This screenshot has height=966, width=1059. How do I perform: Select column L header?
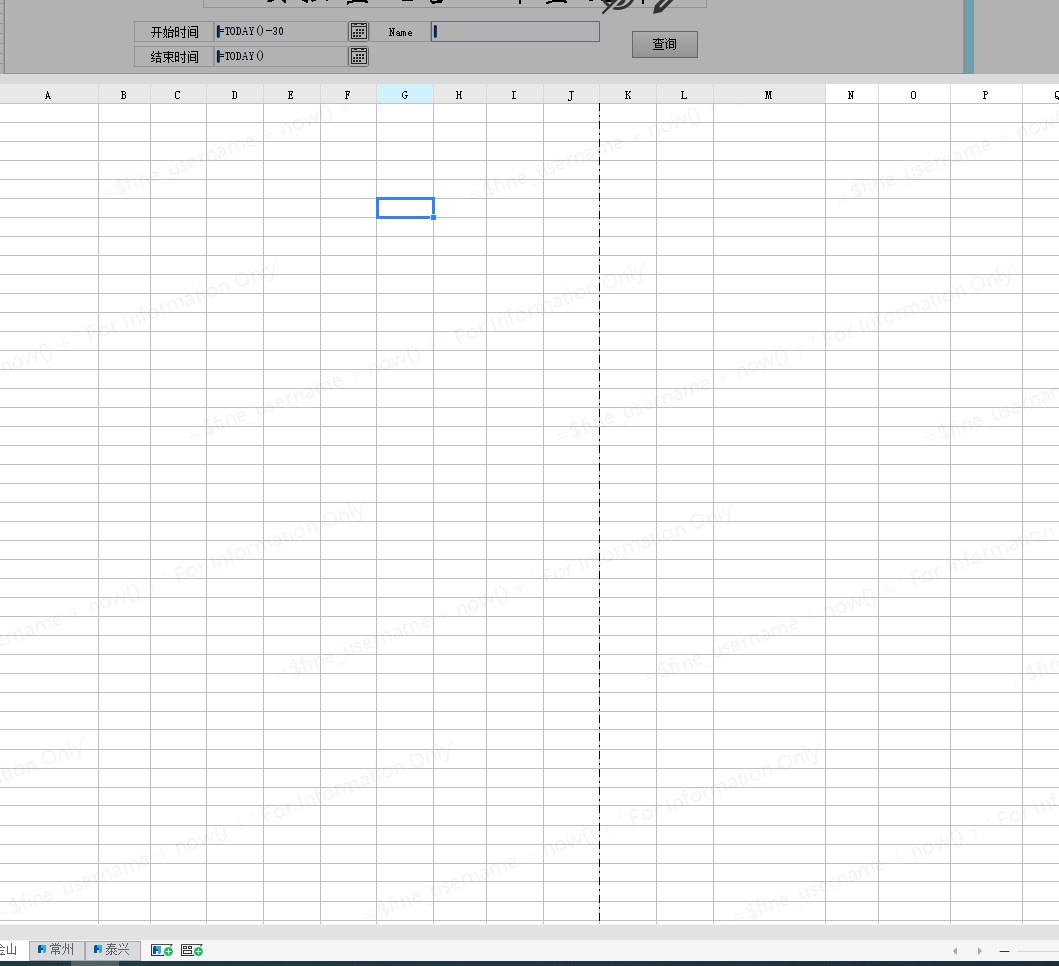(x=685, y=95)
